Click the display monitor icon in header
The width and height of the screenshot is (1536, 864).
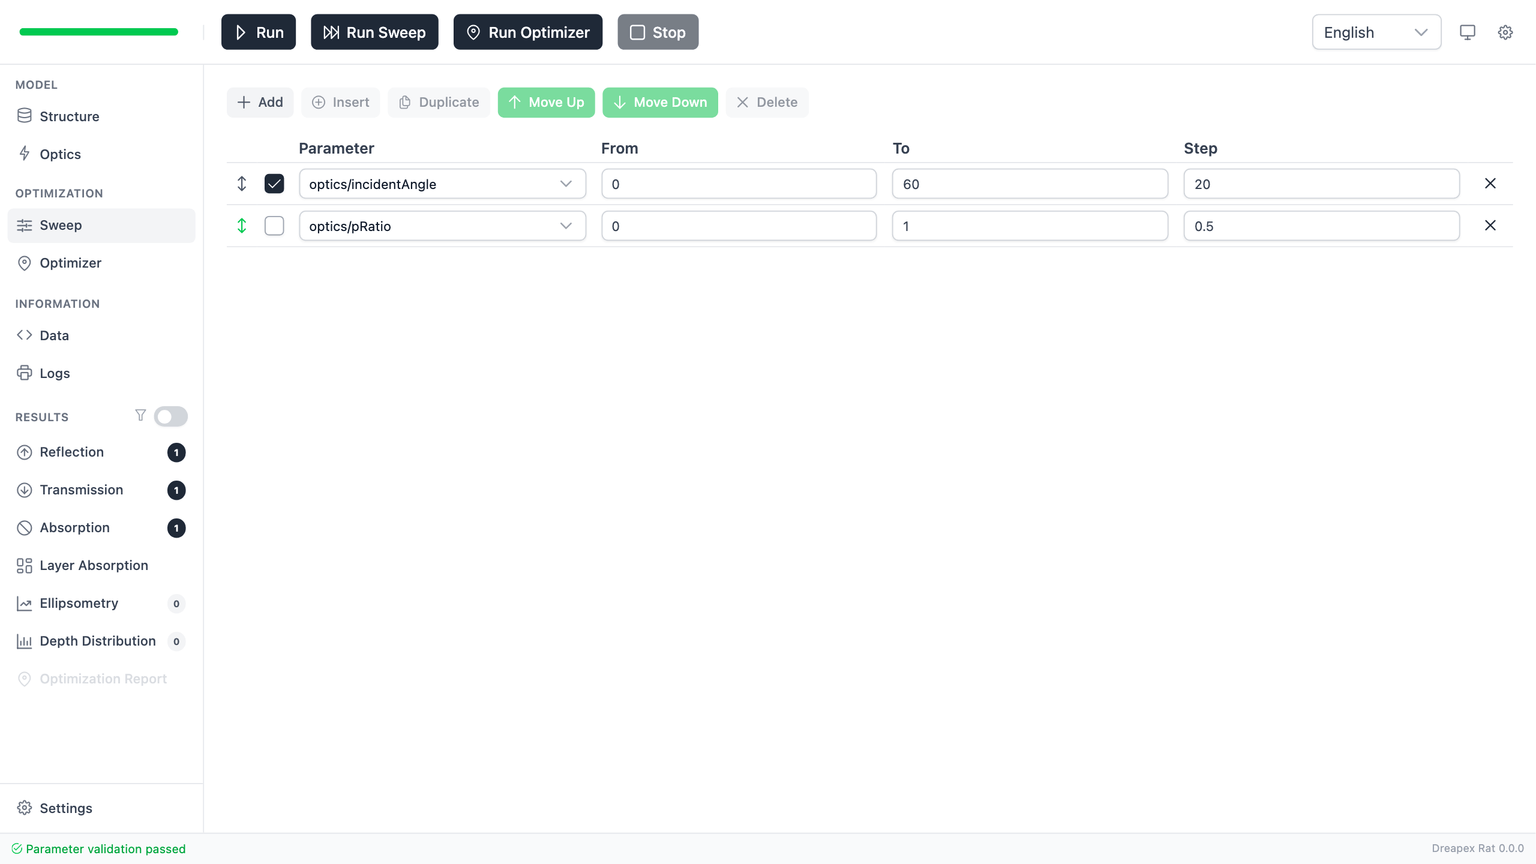(1467, 32)
